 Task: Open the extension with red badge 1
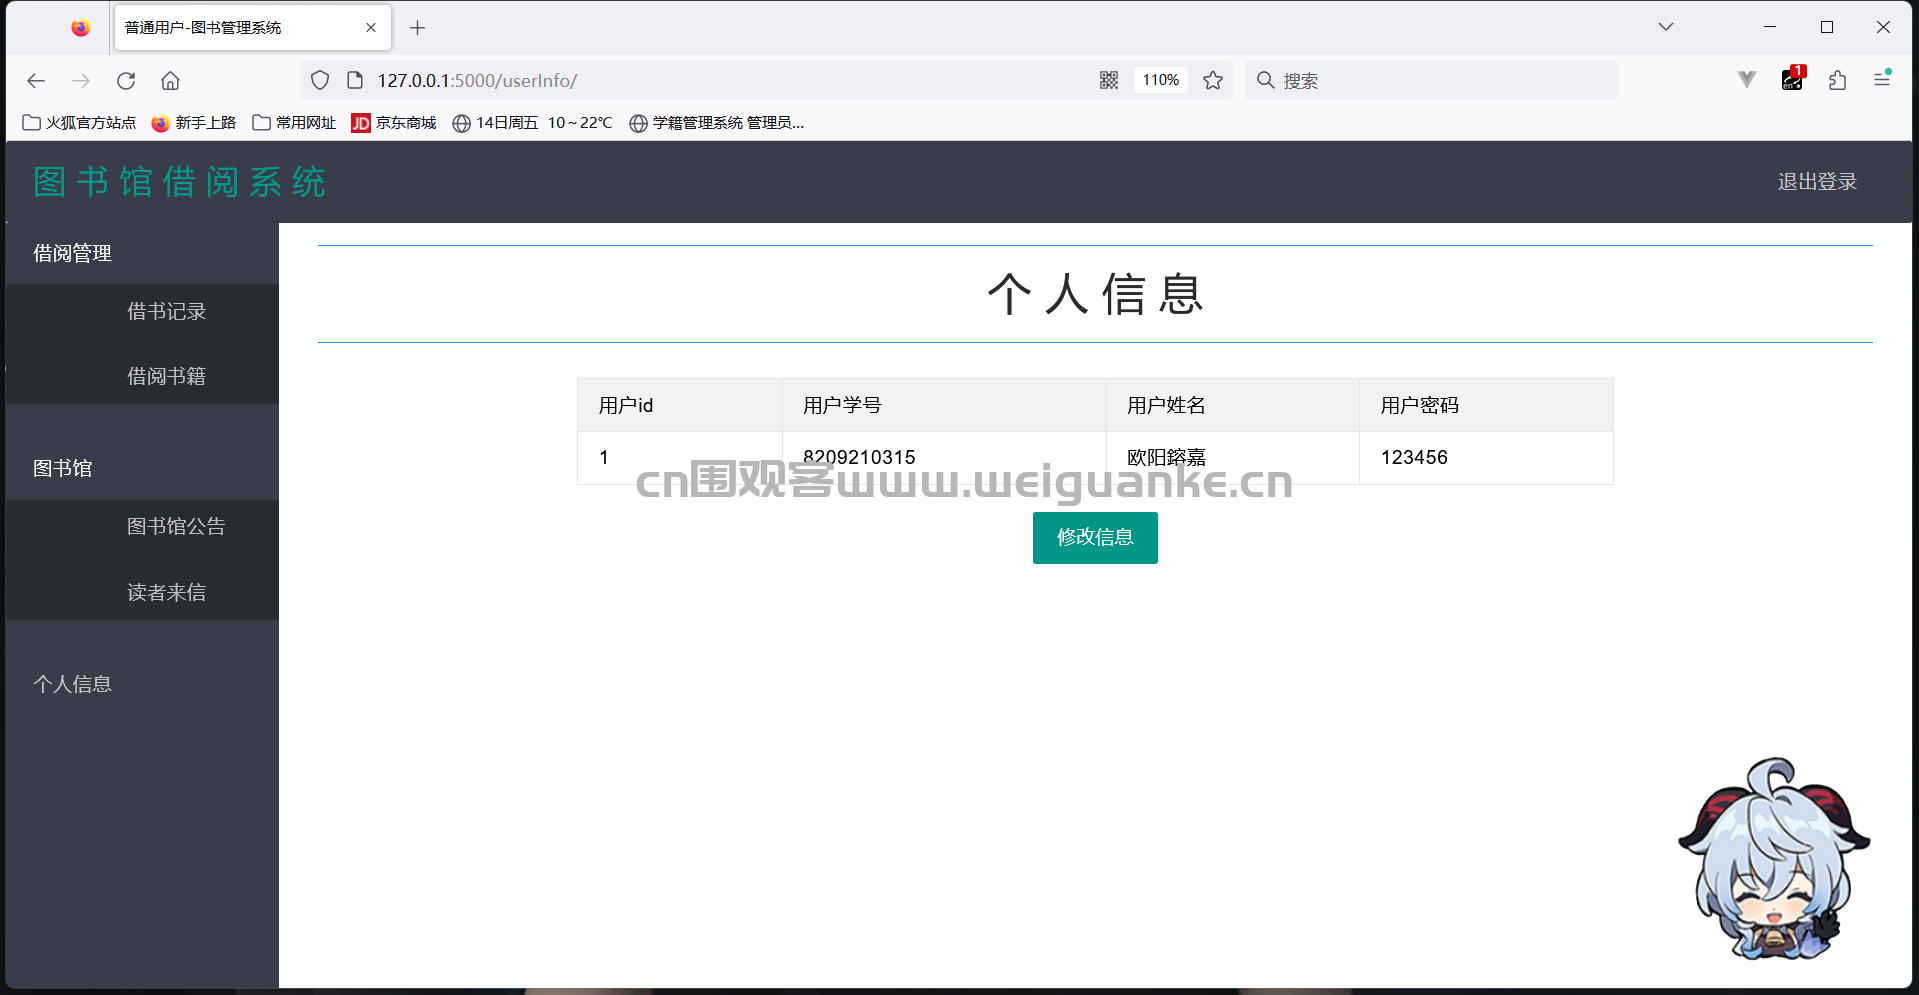[x=1793, y=79]
